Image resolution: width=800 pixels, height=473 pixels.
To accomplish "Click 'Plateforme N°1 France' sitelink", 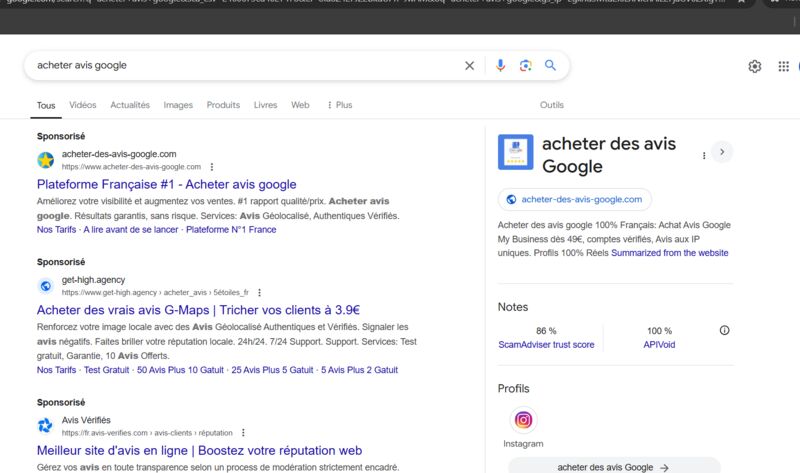I will point(231,230).
